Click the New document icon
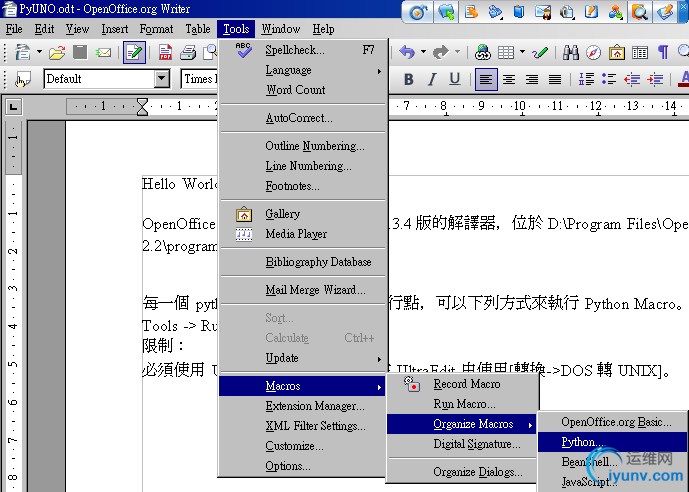The width and height of the screenshot is (689, 492). click(22, 52)
